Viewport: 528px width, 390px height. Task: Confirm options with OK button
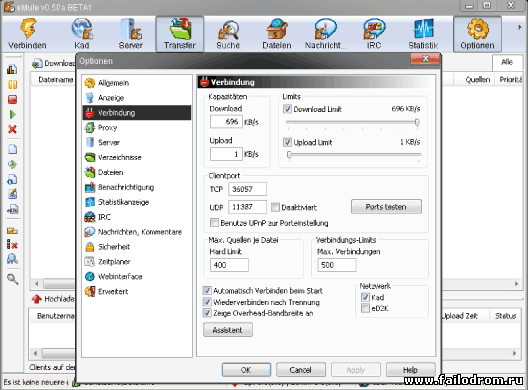coord(246,370)
